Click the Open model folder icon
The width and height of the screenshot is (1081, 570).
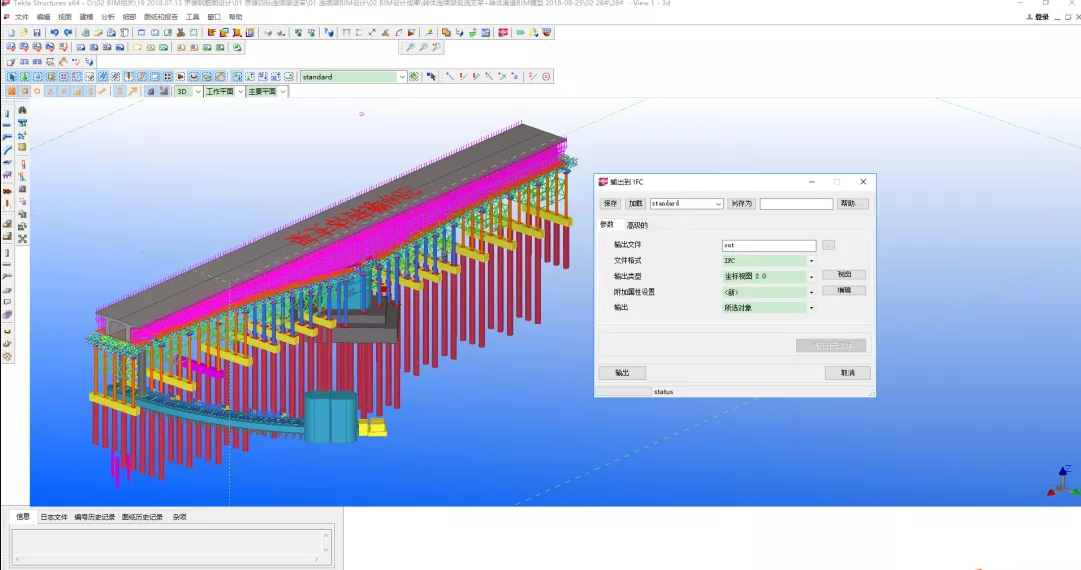(24, 32)
